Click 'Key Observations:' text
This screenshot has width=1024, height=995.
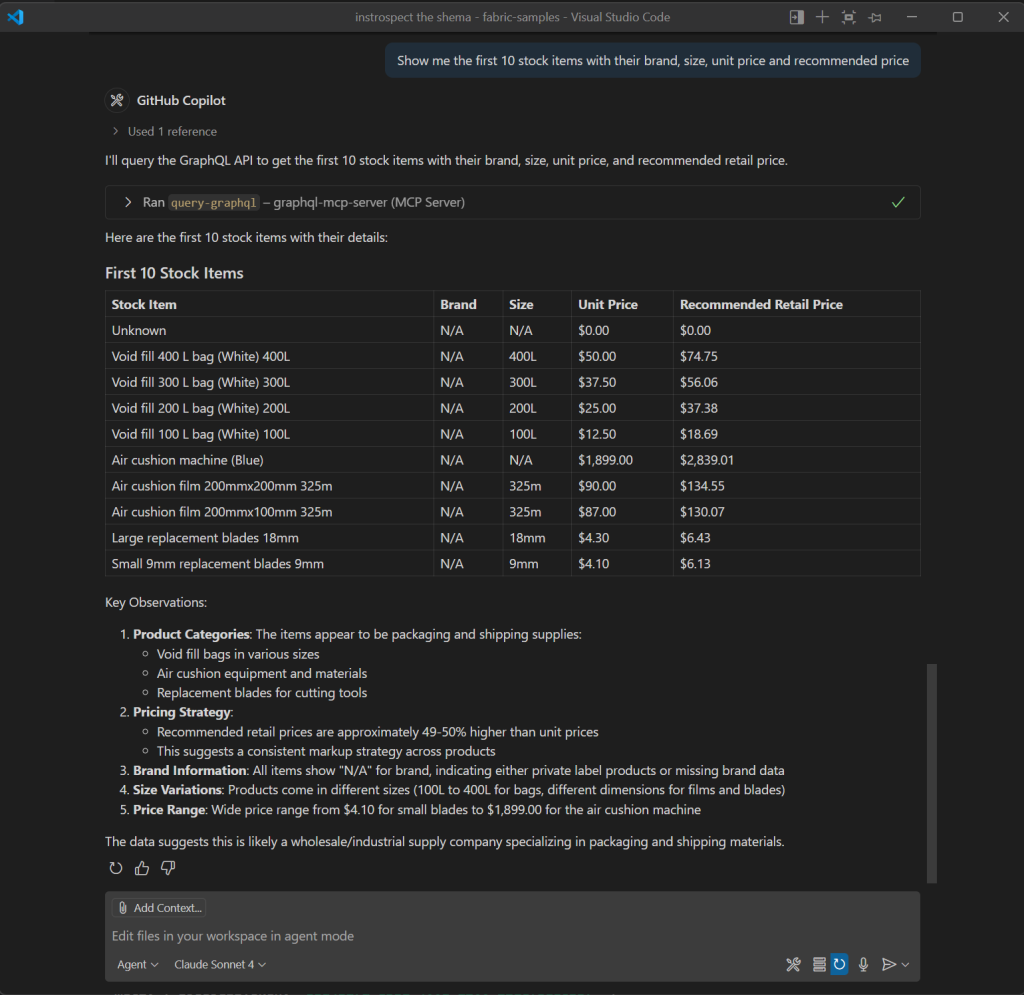pyautogui.click(x=156, y=602)
